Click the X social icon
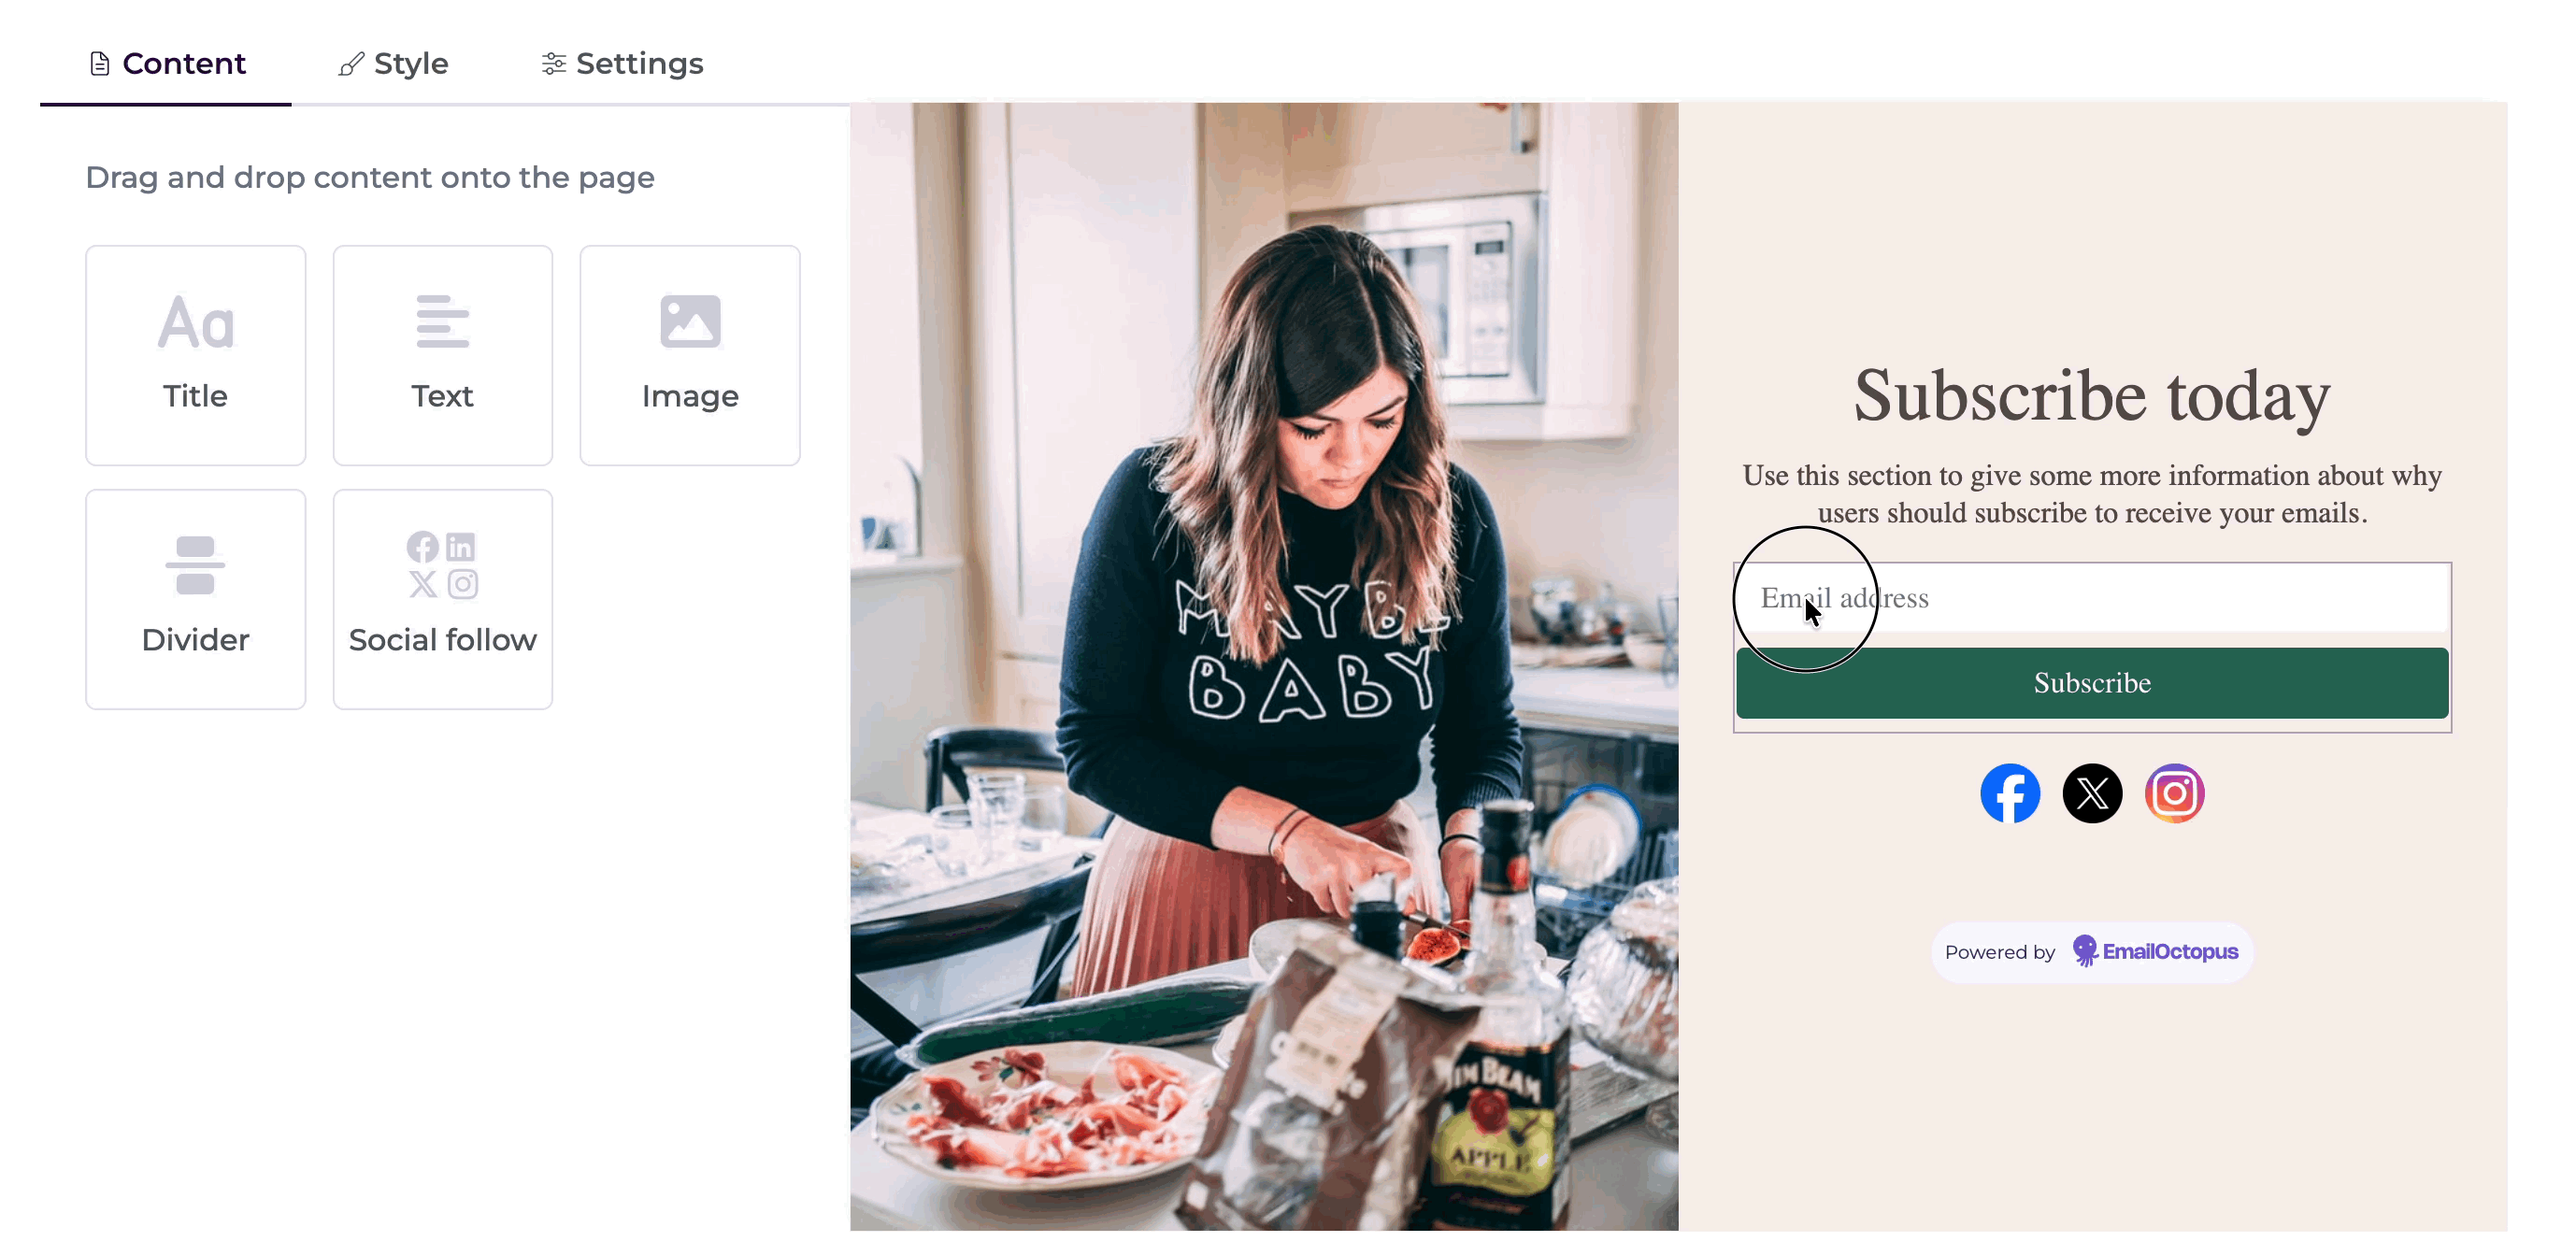The image size is (2576, 1256). [x=2092, y=793]
